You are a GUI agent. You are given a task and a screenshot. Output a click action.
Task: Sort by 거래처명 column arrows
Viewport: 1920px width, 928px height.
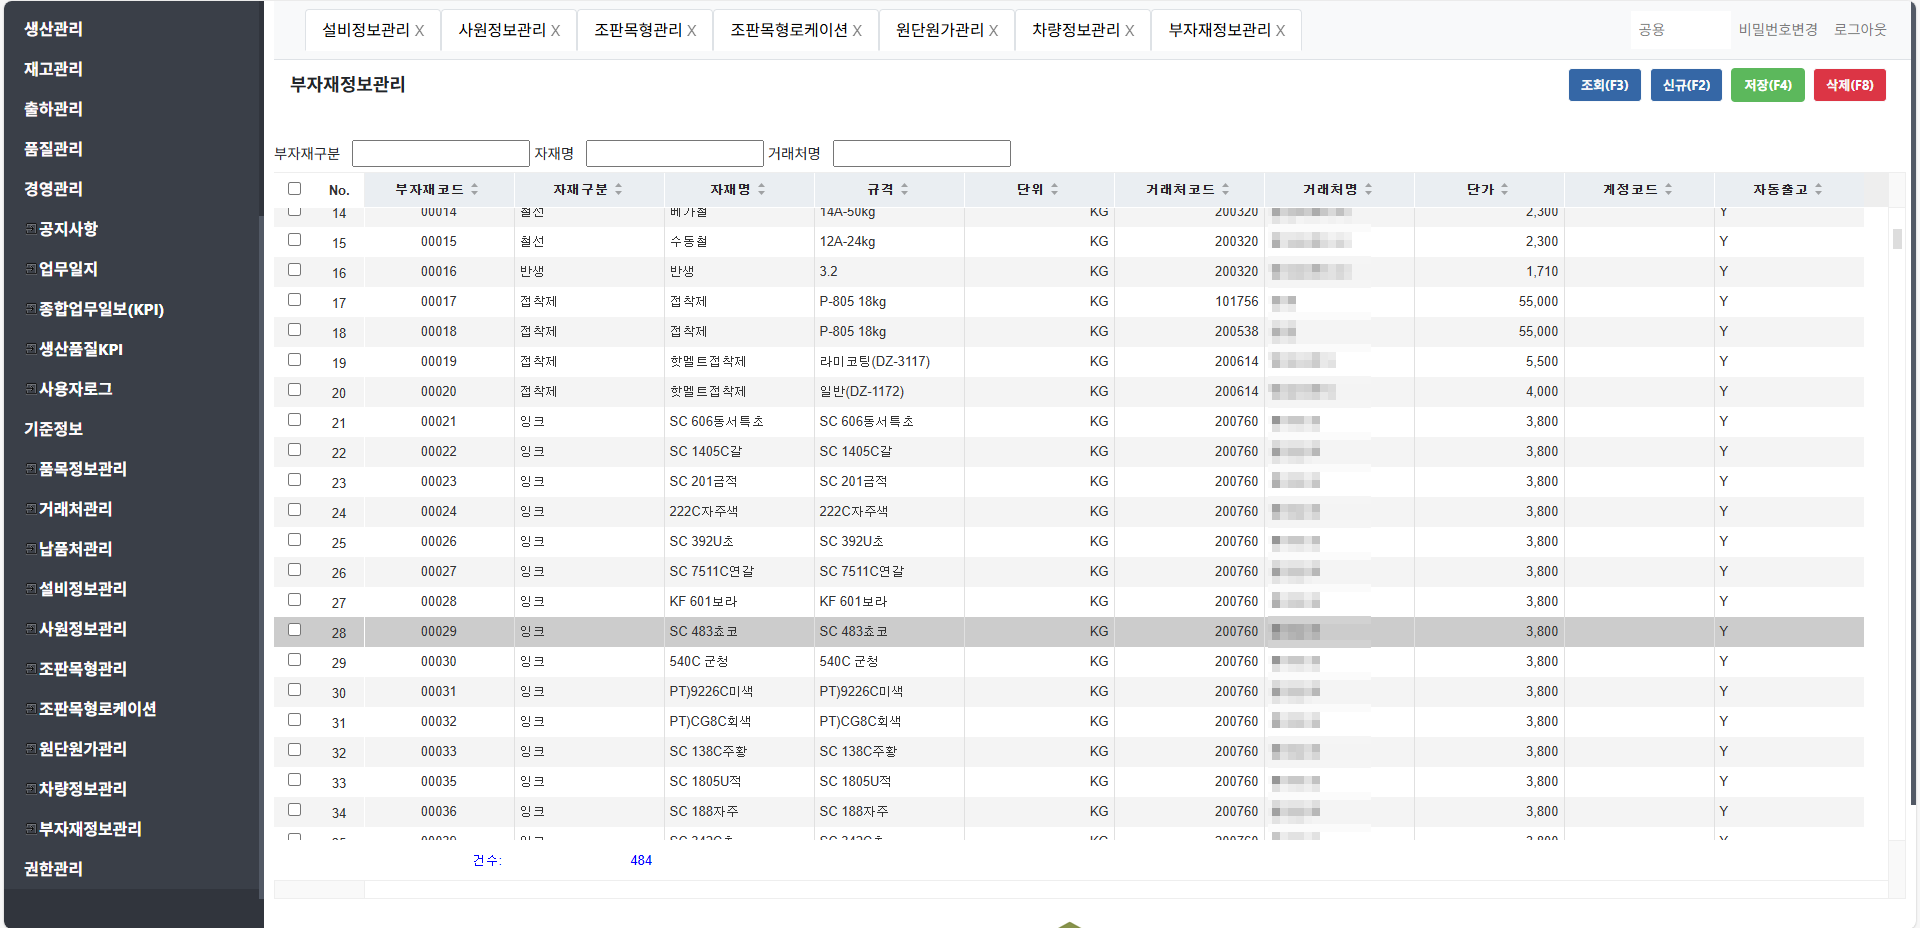tap(1368, 189)
